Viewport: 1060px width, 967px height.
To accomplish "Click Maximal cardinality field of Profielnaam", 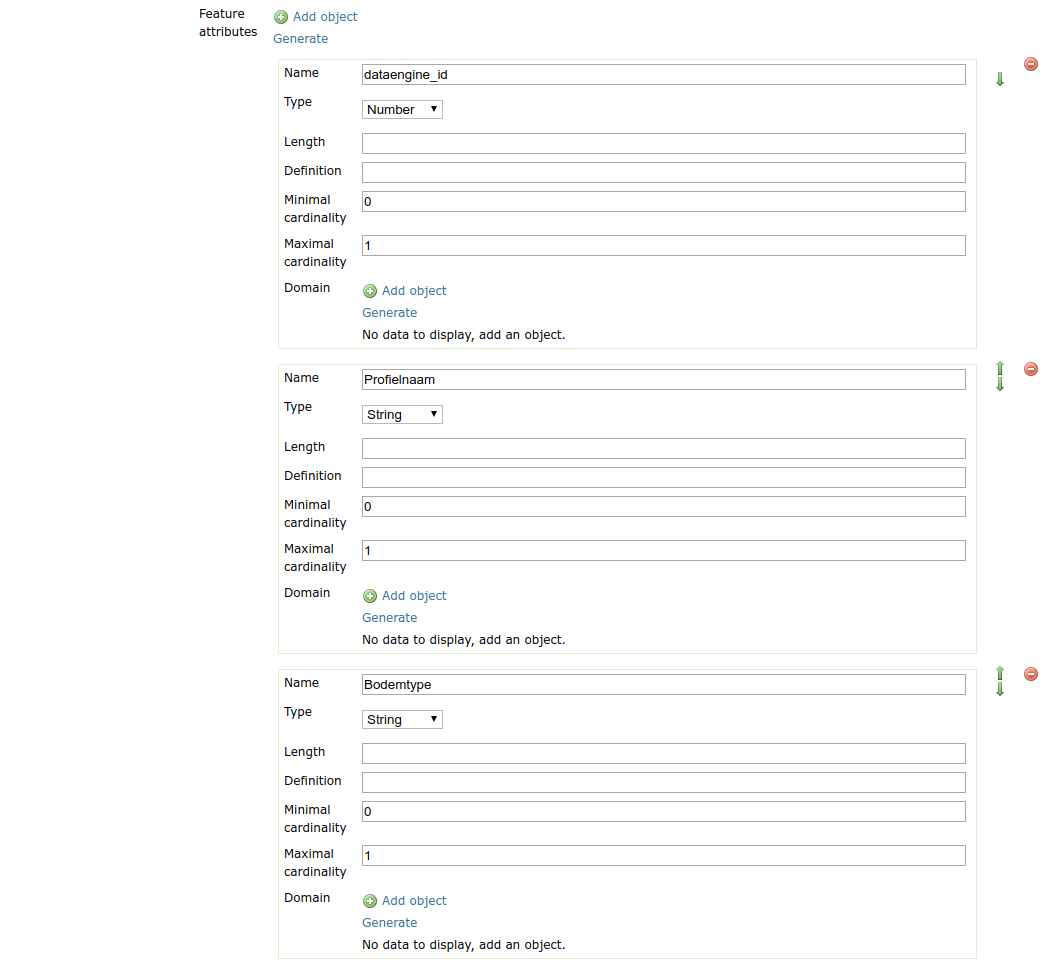I will tap(663, 551).
